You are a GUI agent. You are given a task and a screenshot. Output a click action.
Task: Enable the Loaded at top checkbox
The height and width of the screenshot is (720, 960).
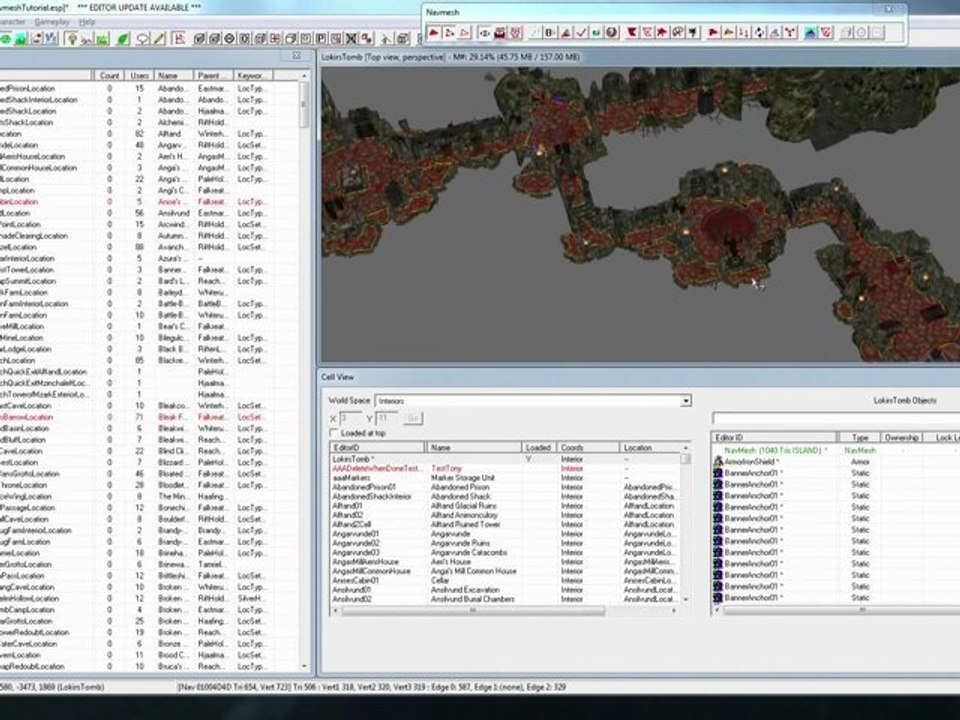[334, 433]
